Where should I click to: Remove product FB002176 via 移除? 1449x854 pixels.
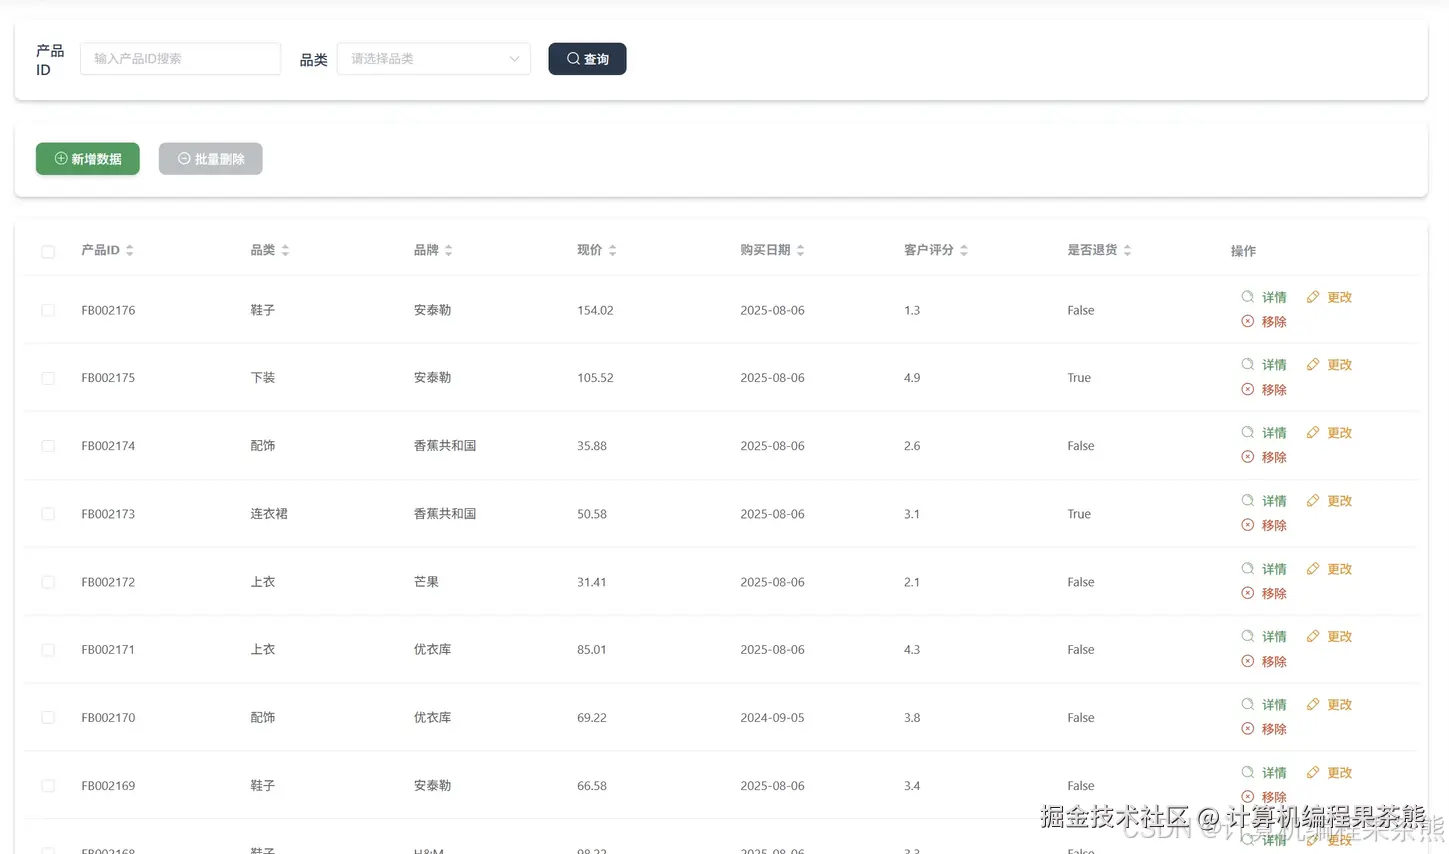(1264, 322)
